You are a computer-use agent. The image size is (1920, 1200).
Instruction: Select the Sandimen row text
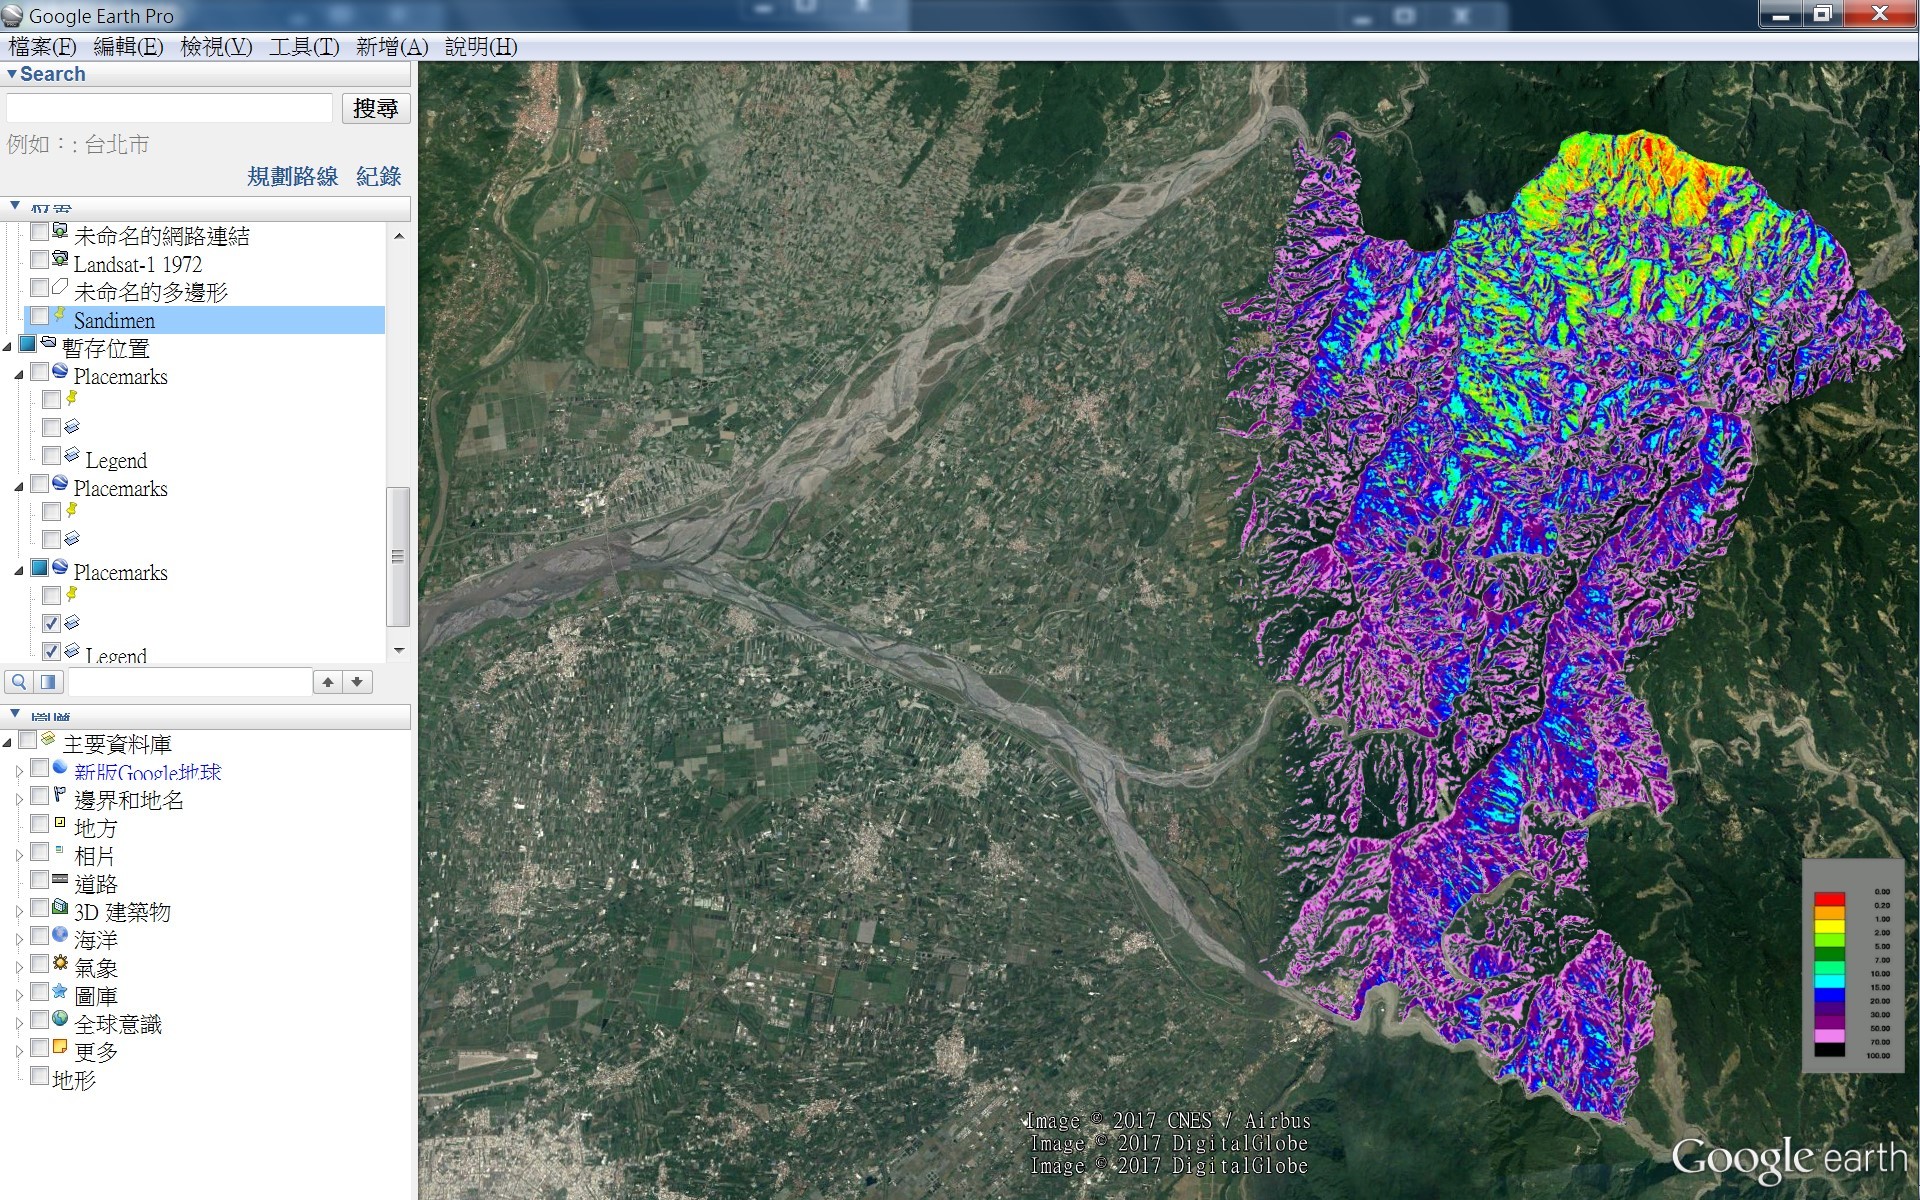click(114, 321)
